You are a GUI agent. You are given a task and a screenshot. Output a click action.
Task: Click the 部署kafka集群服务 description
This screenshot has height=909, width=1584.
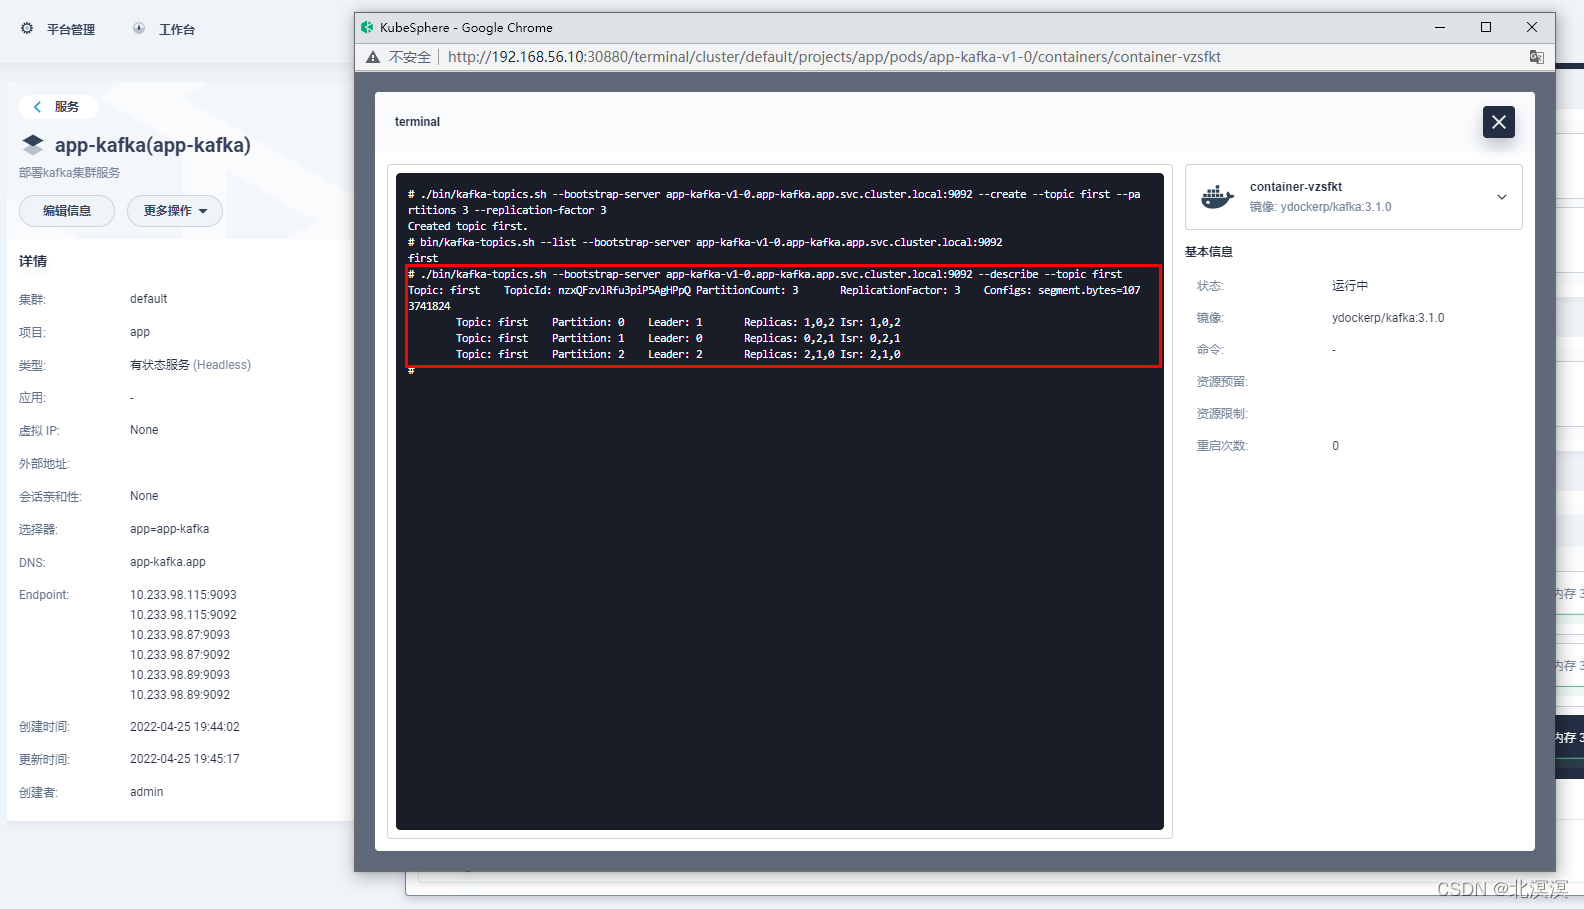tap(69, 173)
